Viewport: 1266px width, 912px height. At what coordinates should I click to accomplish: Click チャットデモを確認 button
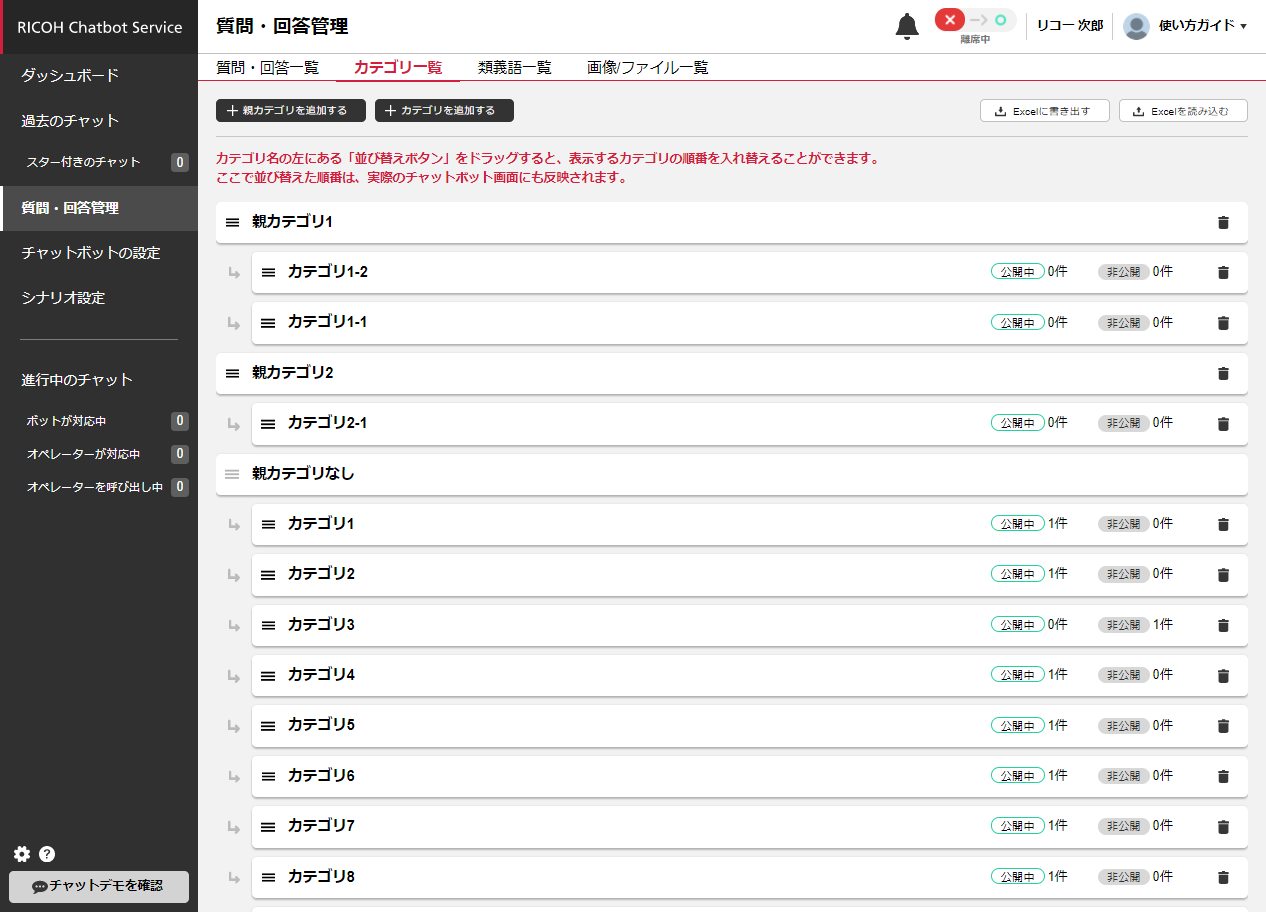point(98,886)
